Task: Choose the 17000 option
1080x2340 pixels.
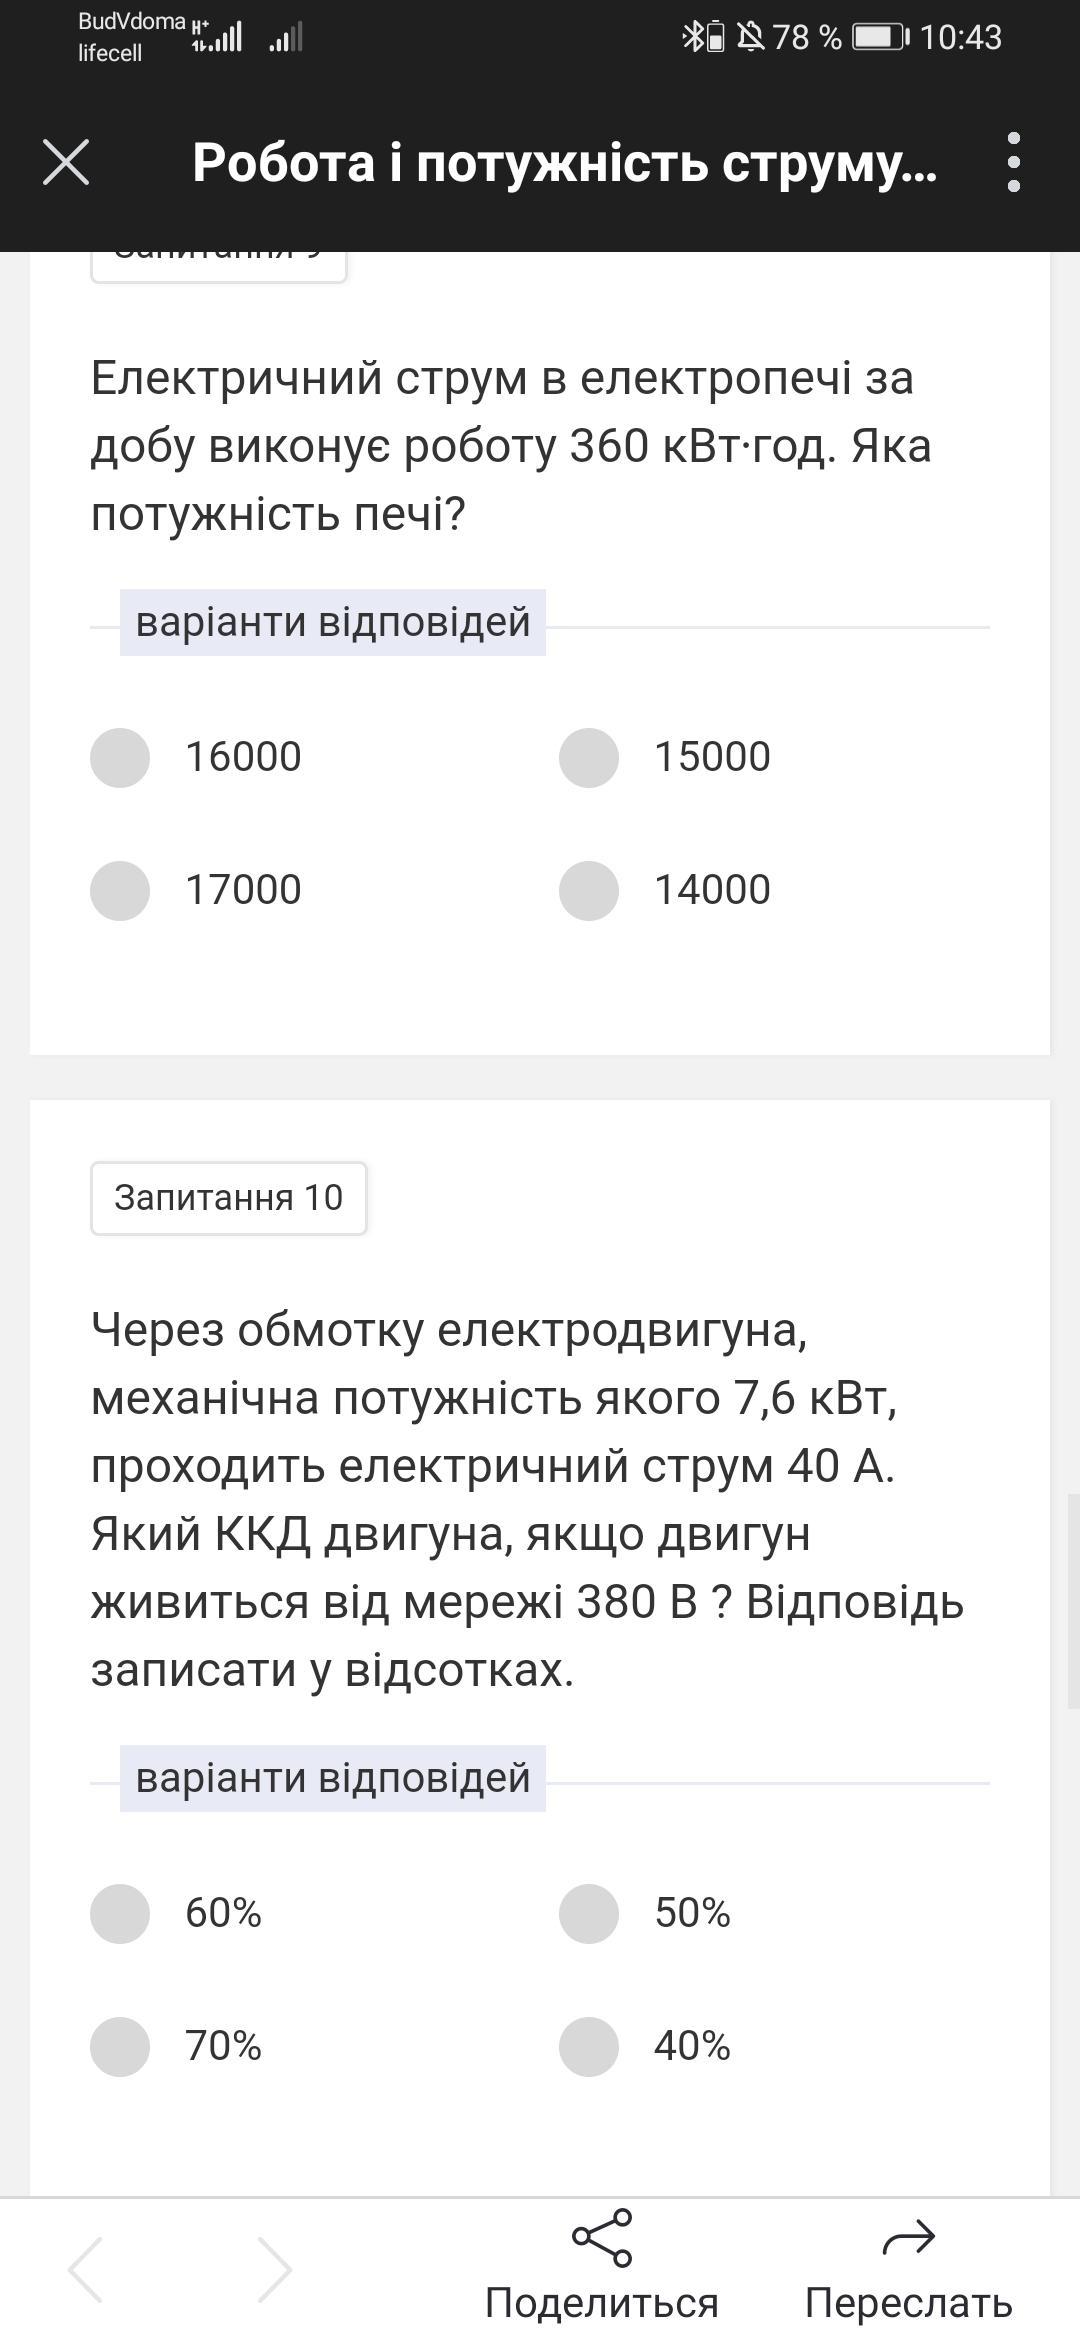Action: click(x=120, y=891)
